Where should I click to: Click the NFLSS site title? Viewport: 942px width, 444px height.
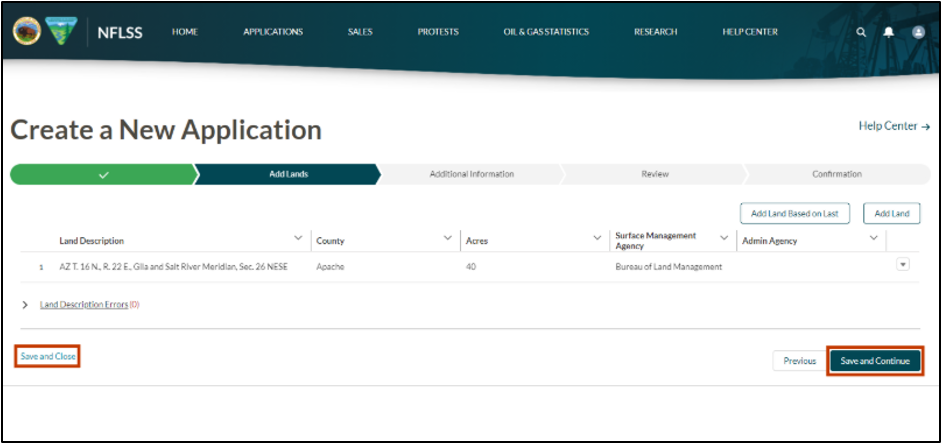pyautogui.click(x=120, y=32)
